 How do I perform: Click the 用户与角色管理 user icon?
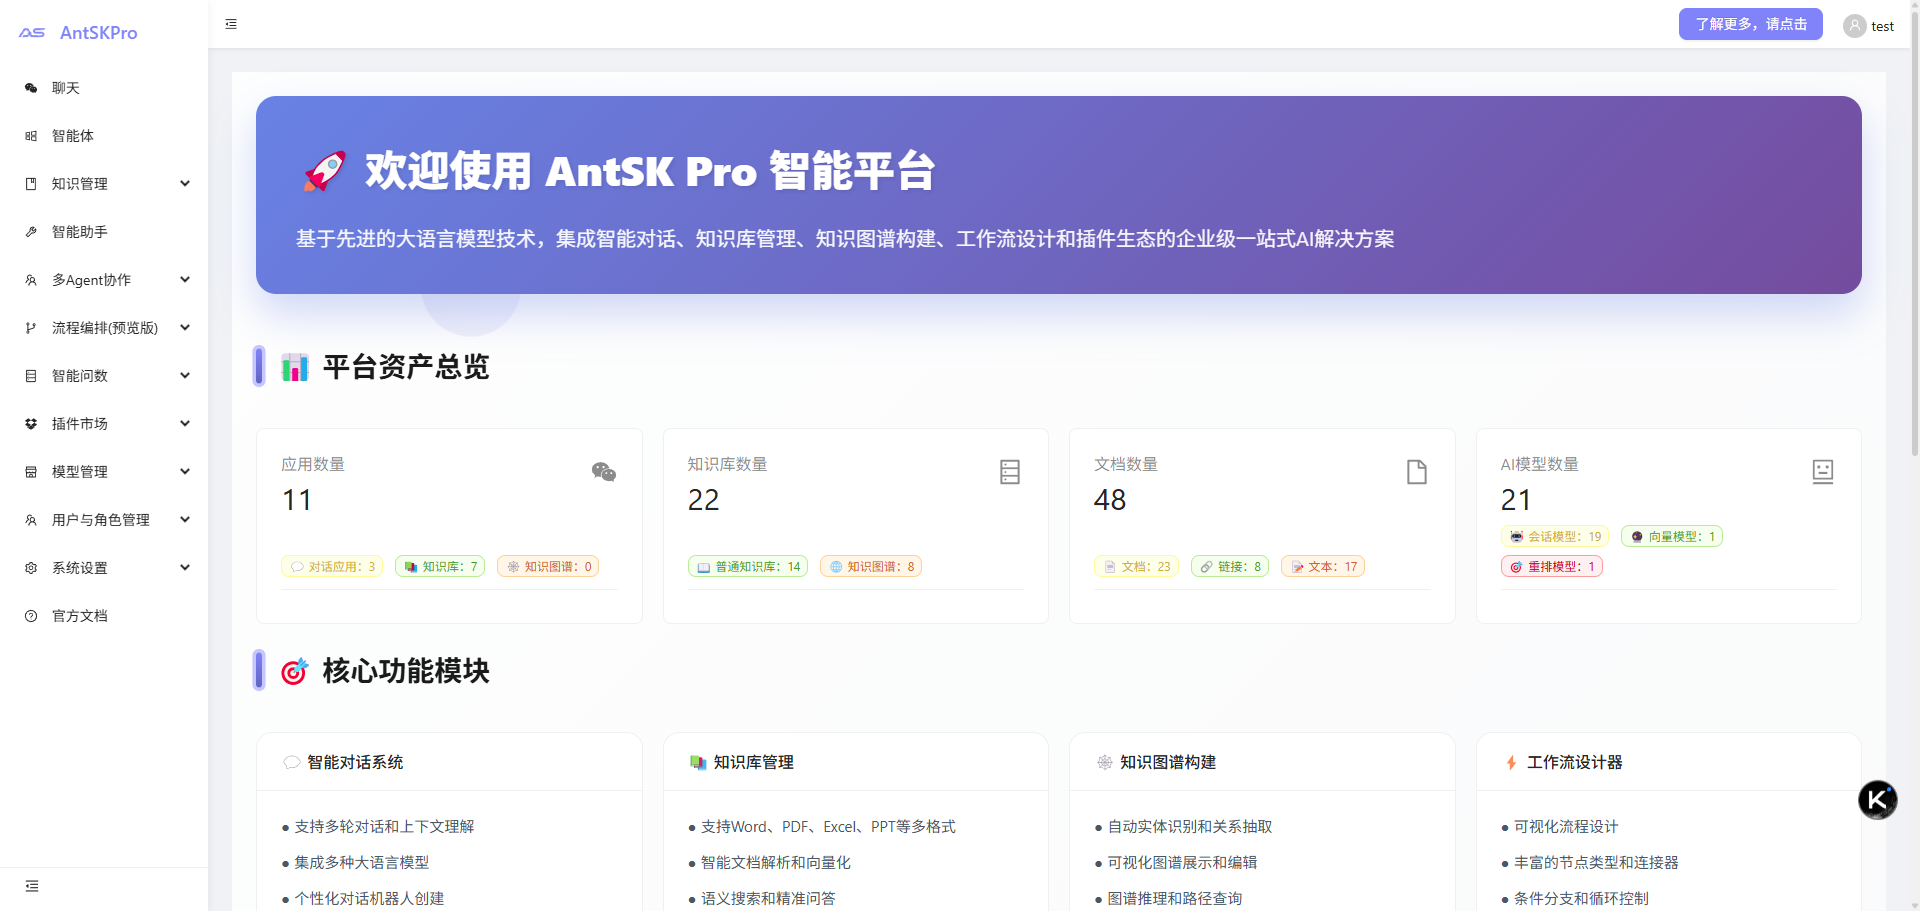click(x=31, y=520)
